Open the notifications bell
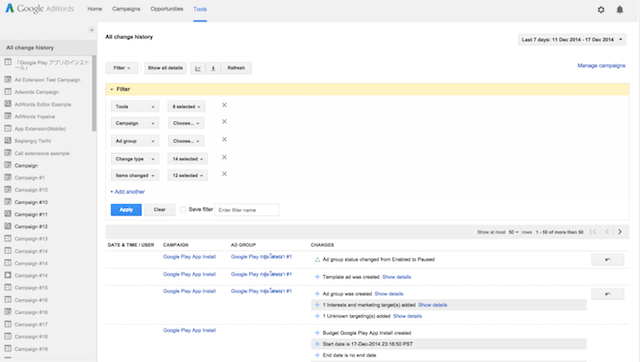 pos(620,9)
